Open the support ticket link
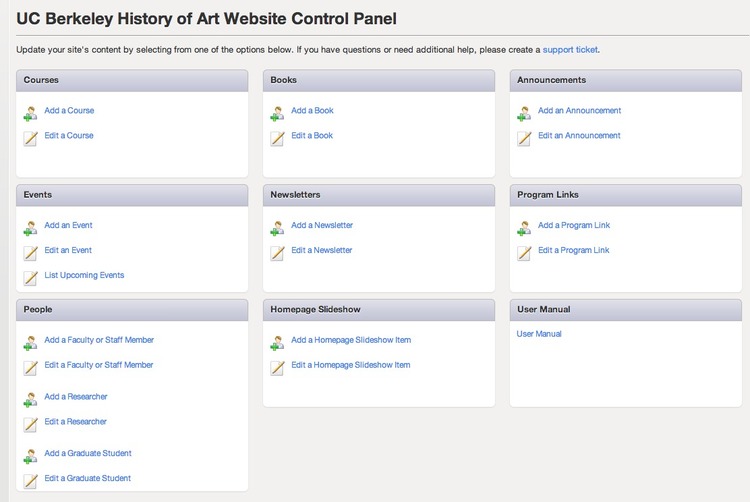Image resolution: width=750 pixels, height=502 pixels. coord(570,50)
